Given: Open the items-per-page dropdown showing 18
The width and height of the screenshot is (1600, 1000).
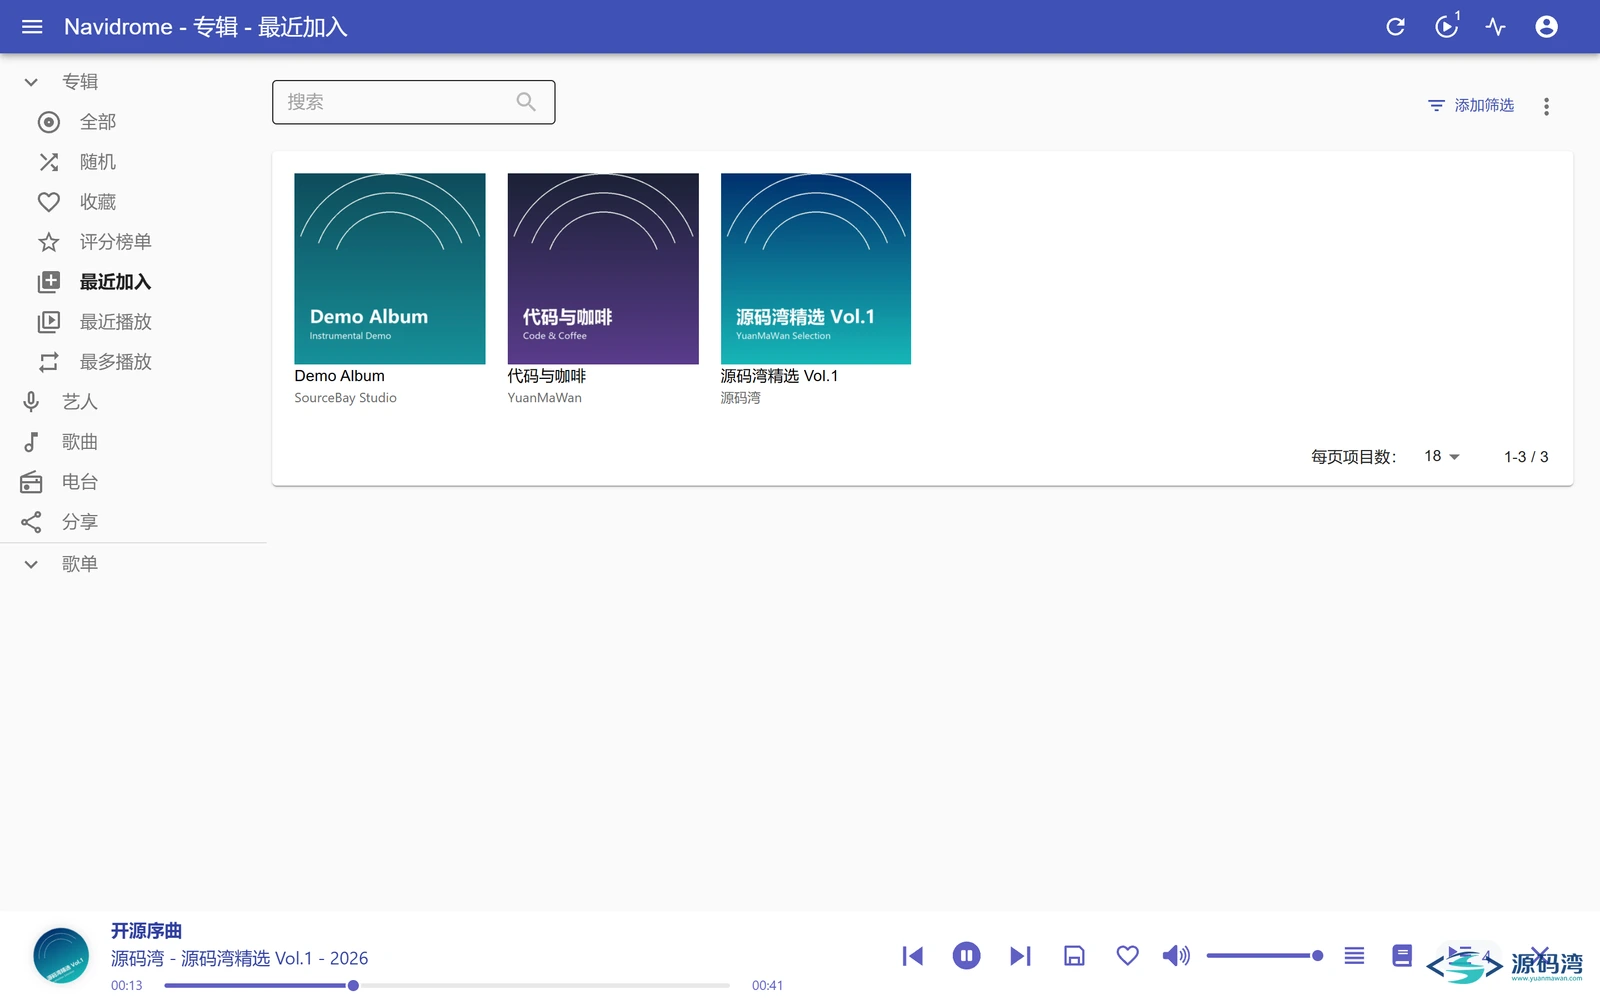Looking at the screenshot, I should click(x=1442, y=457).
